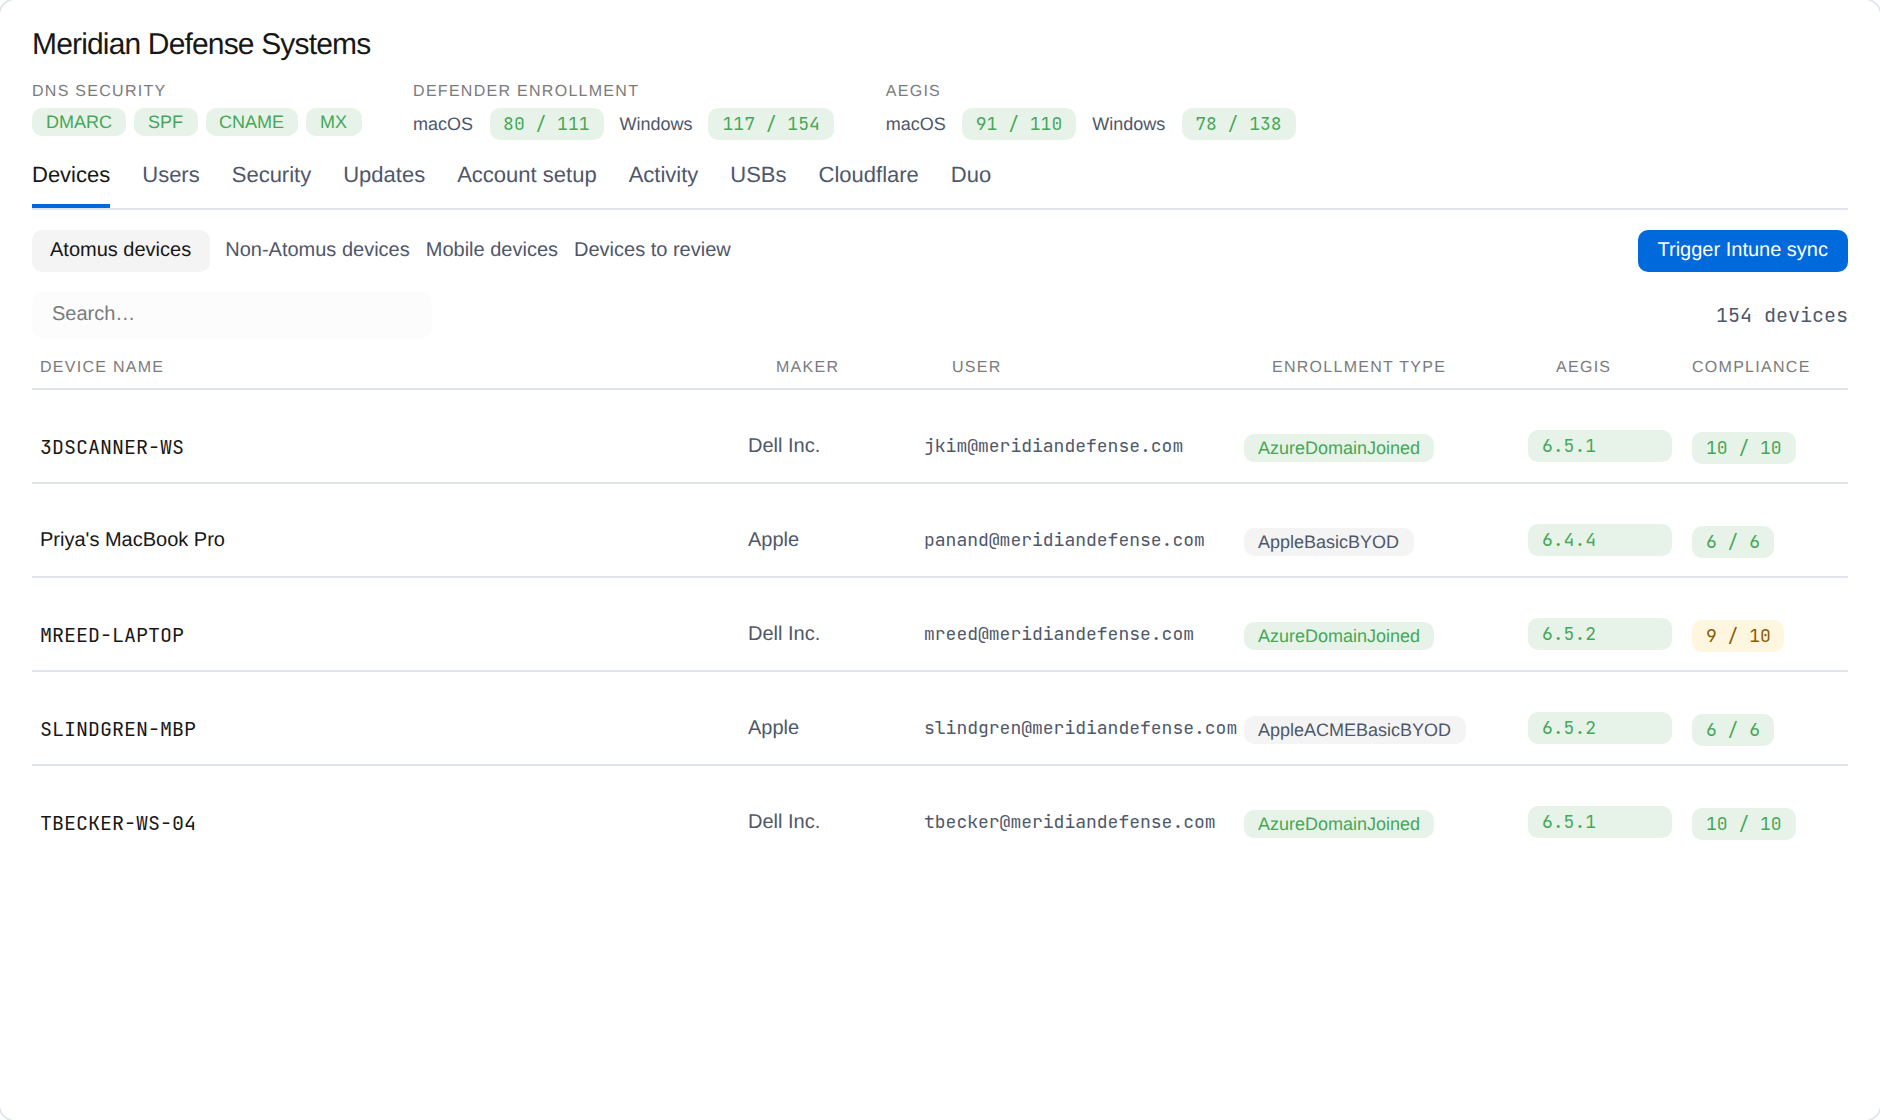Click user slindgren@meridiandefense.com
Image resolution: width=1880 pixels, height=1120 pixels.
point(1080,728)
